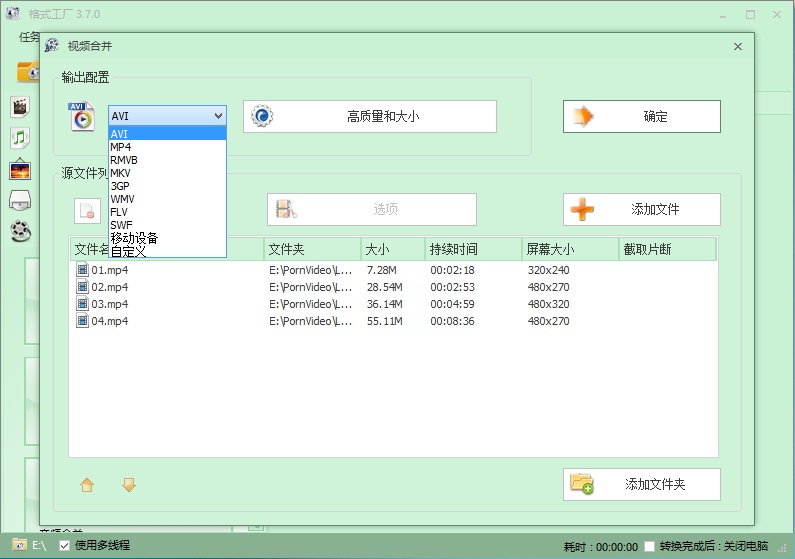Click the film reel sidebar icon
This screenshot has width=795, height=559.
click(19, 232)
